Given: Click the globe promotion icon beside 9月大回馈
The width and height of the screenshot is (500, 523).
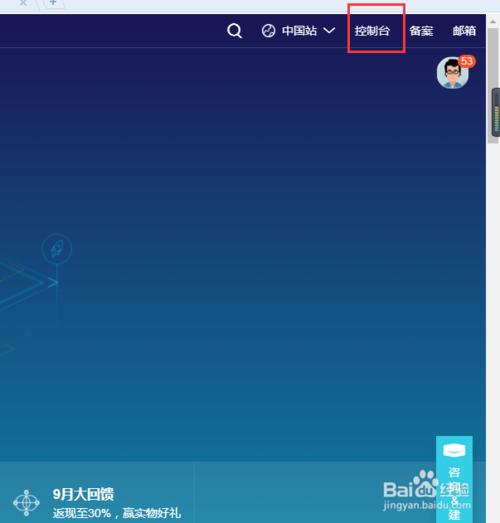Looking at the screenshot, I should click(x=26, y=503).
